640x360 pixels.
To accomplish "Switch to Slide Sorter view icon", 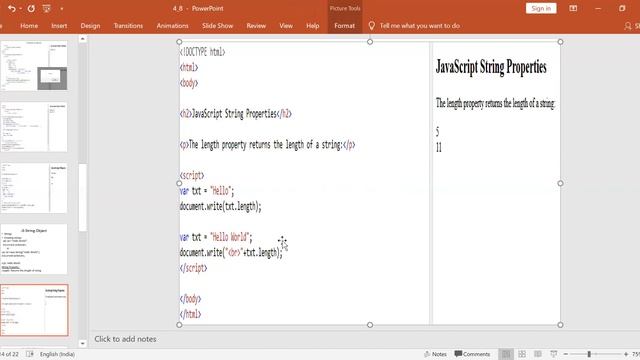I will click(522, 354).
